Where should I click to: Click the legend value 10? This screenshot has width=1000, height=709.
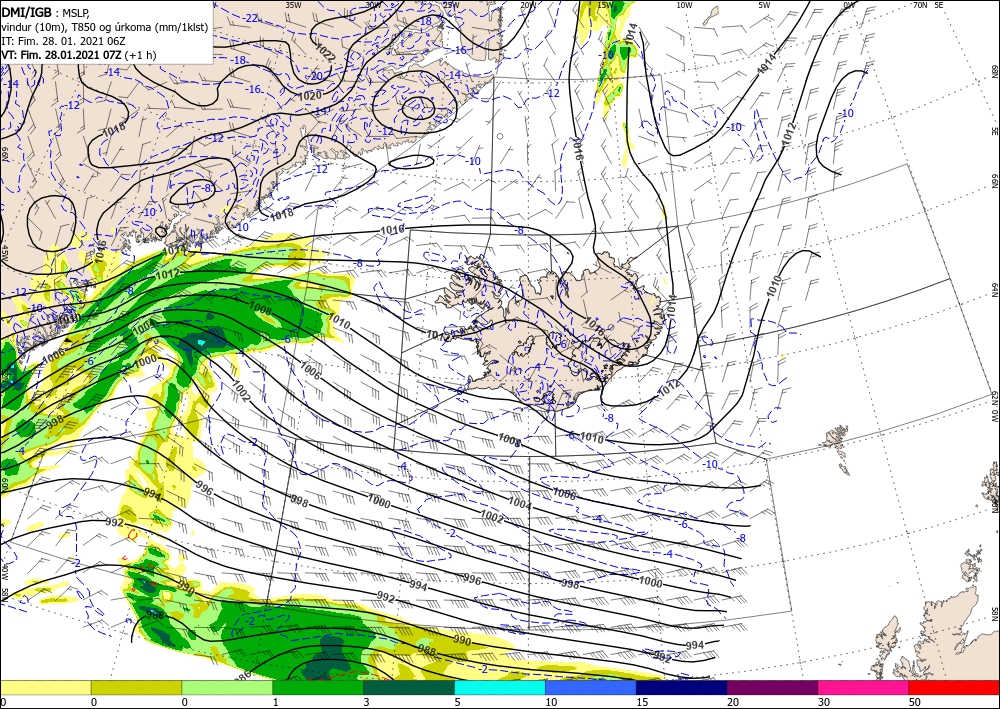(x=551, y=702)
